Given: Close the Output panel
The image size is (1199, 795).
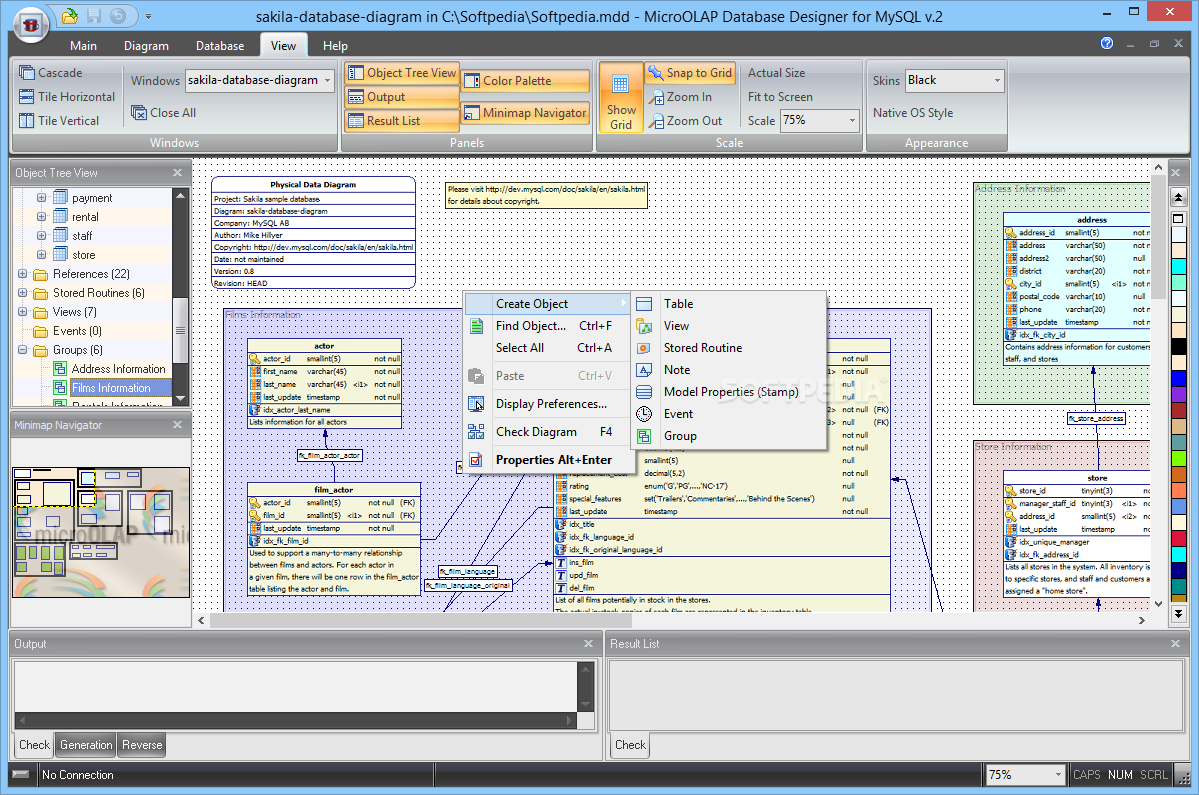Looking at the screenshot, I should point(588,644).
